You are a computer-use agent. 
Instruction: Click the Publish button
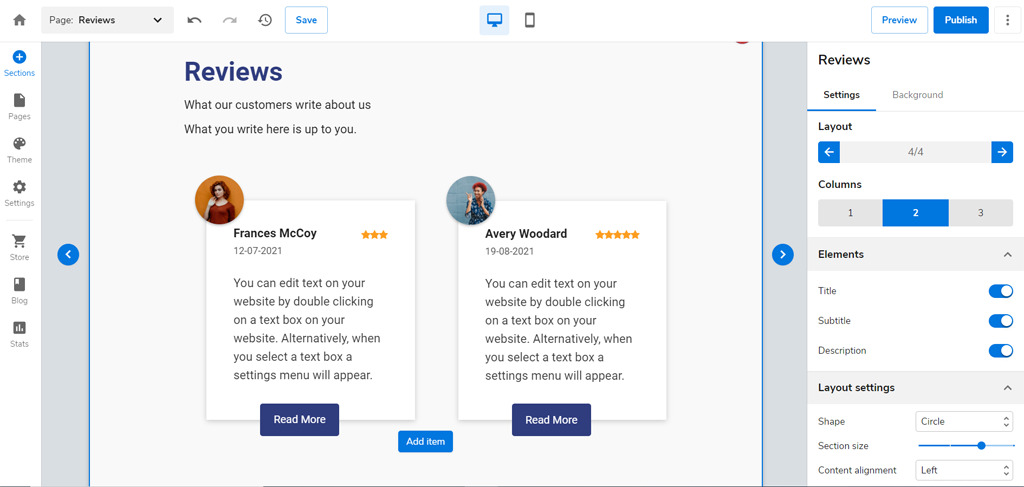point(961,20)
